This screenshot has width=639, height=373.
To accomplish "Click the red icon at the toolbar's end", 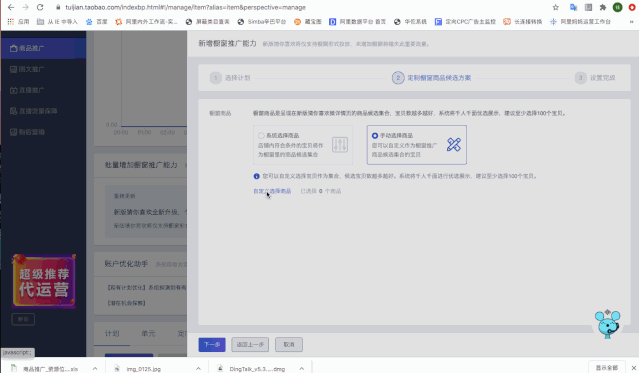I will [x=632, y=7].
